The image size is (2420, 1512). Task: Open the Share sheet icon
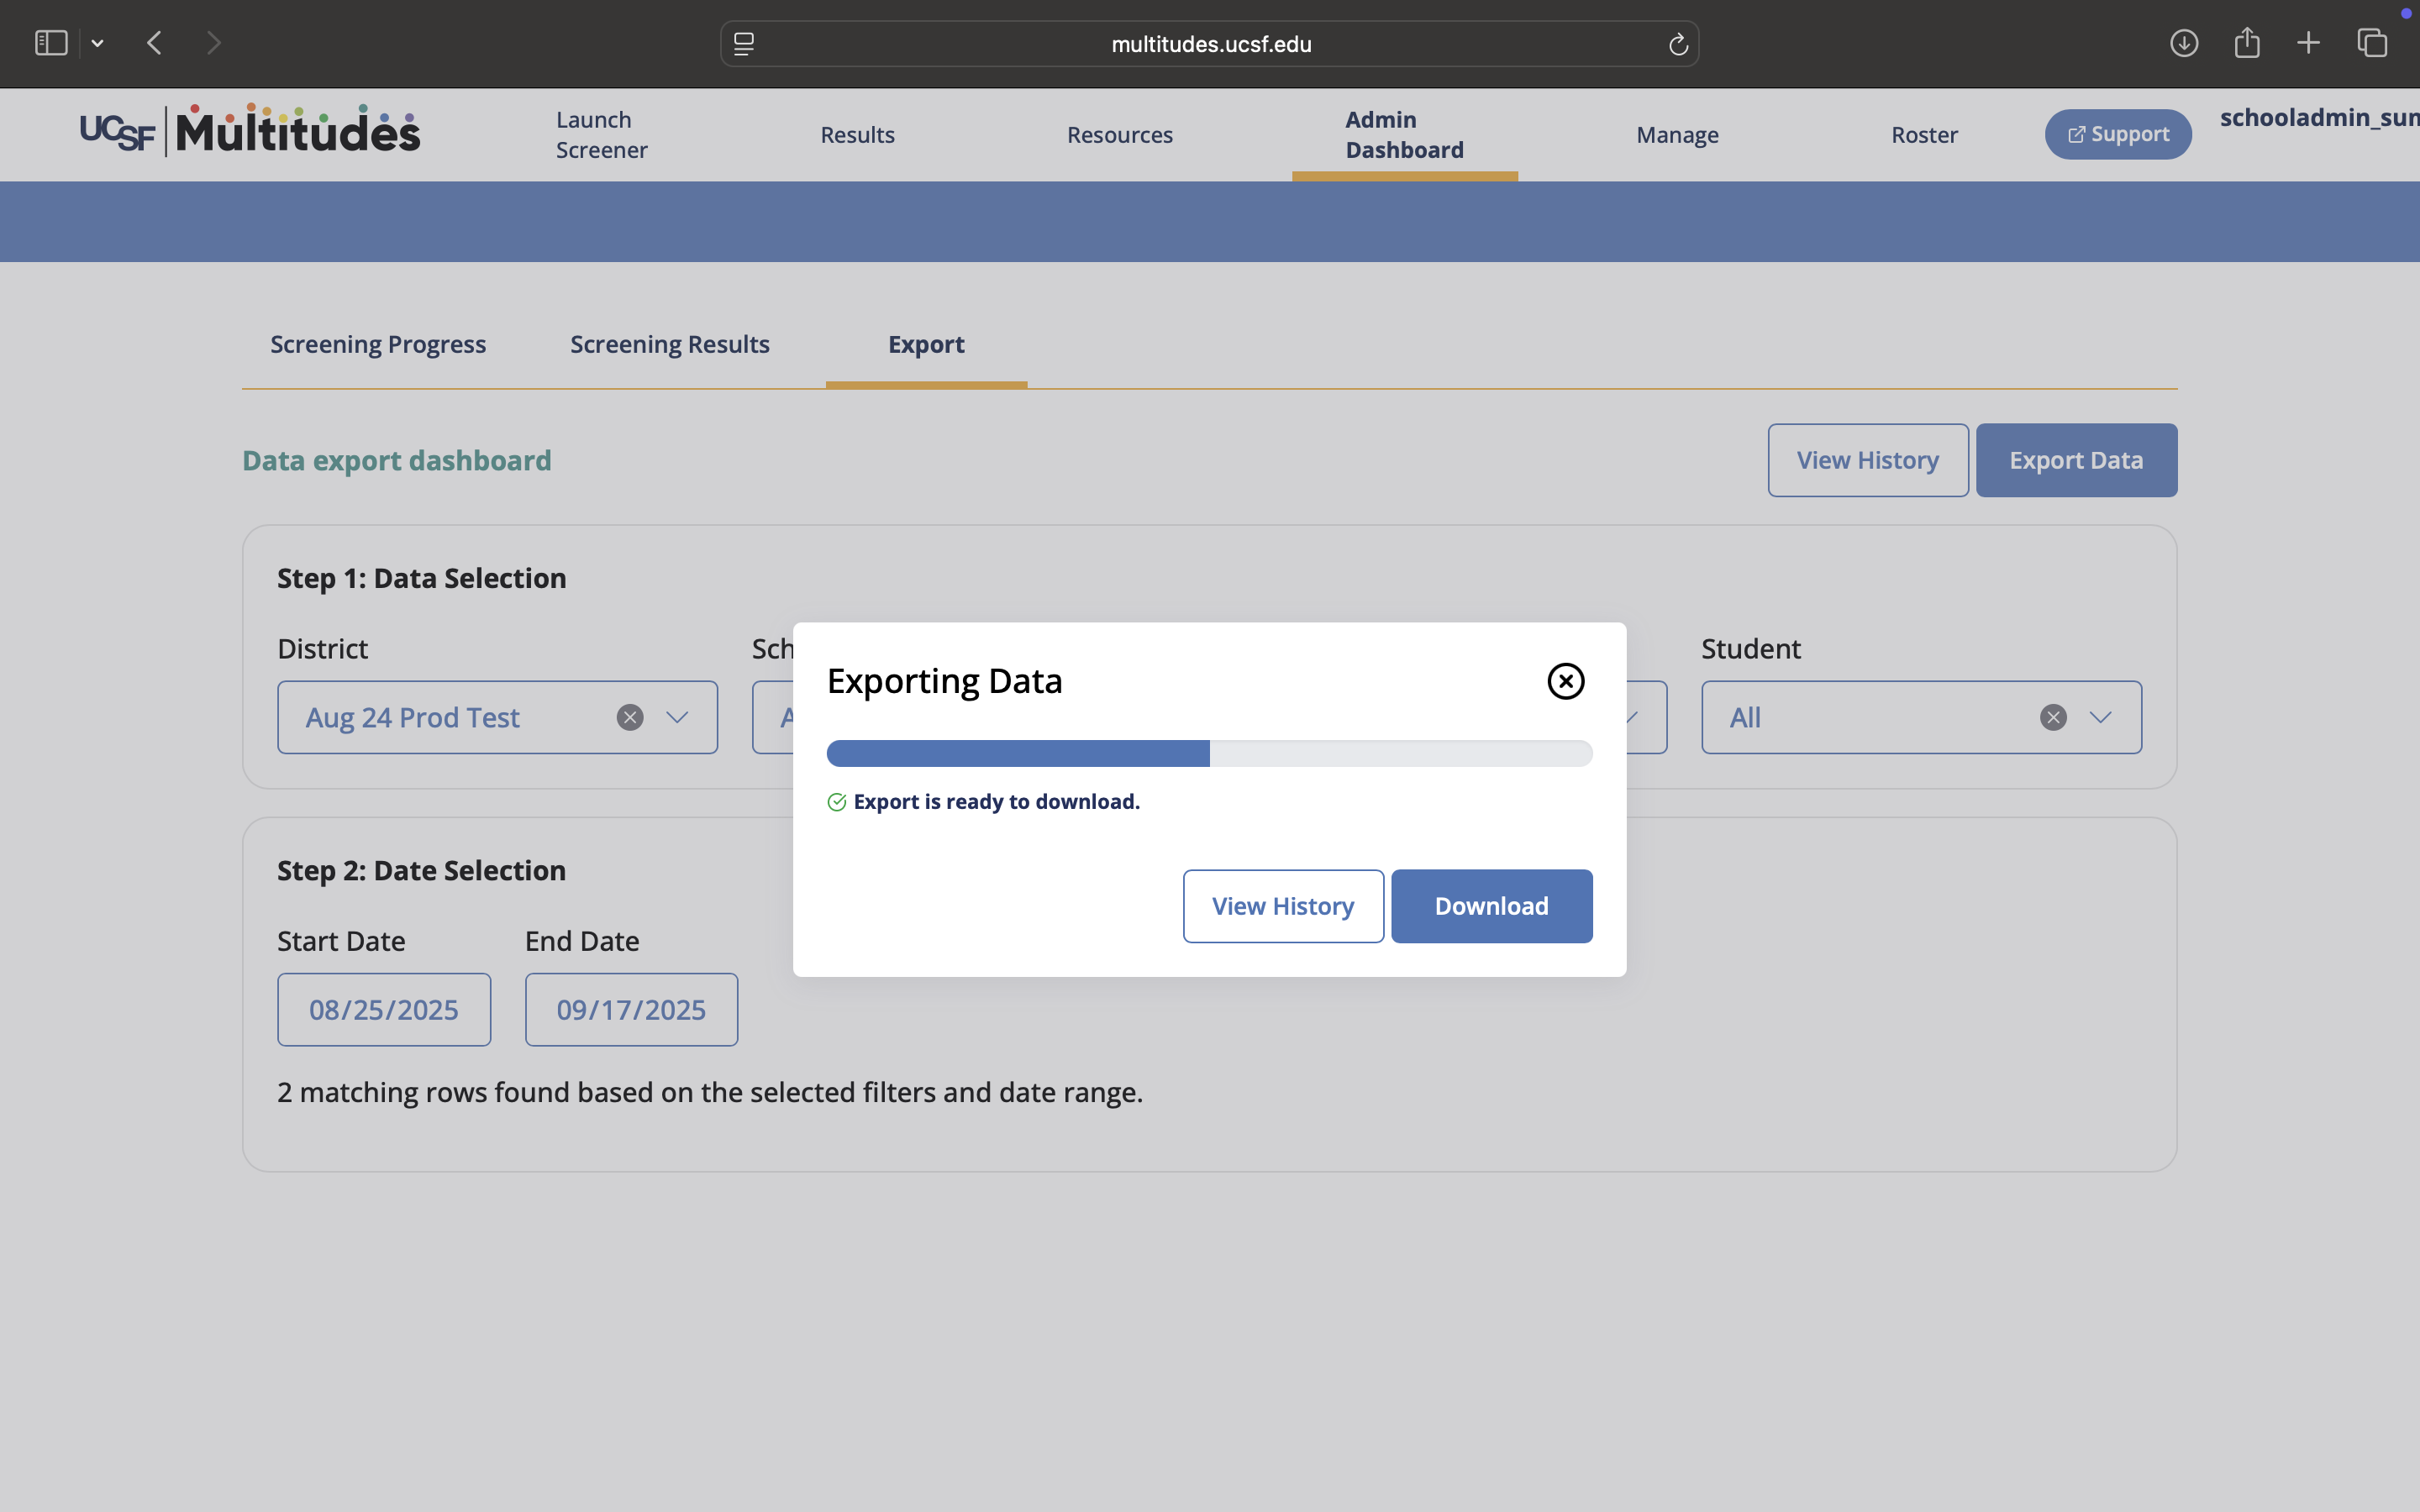point(2247,43)
